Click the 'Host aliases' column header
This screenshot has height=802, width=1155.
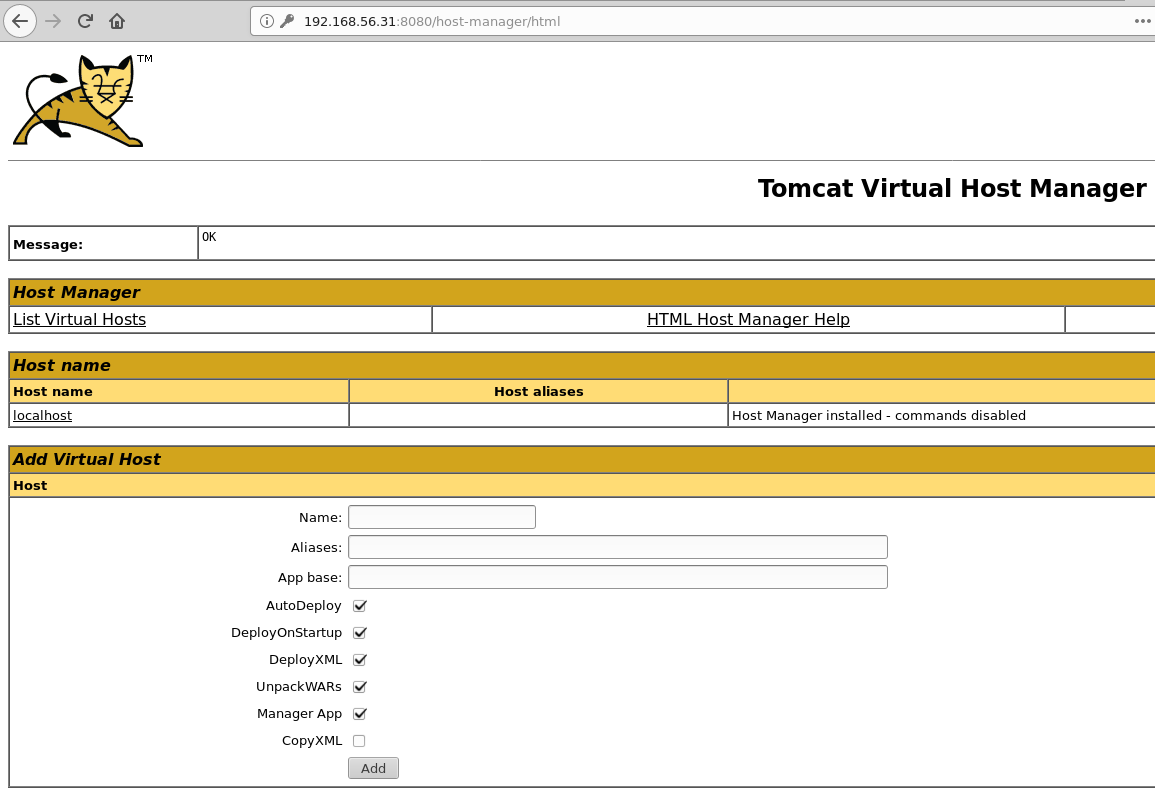pyautogui.click(x=538, y=392)
